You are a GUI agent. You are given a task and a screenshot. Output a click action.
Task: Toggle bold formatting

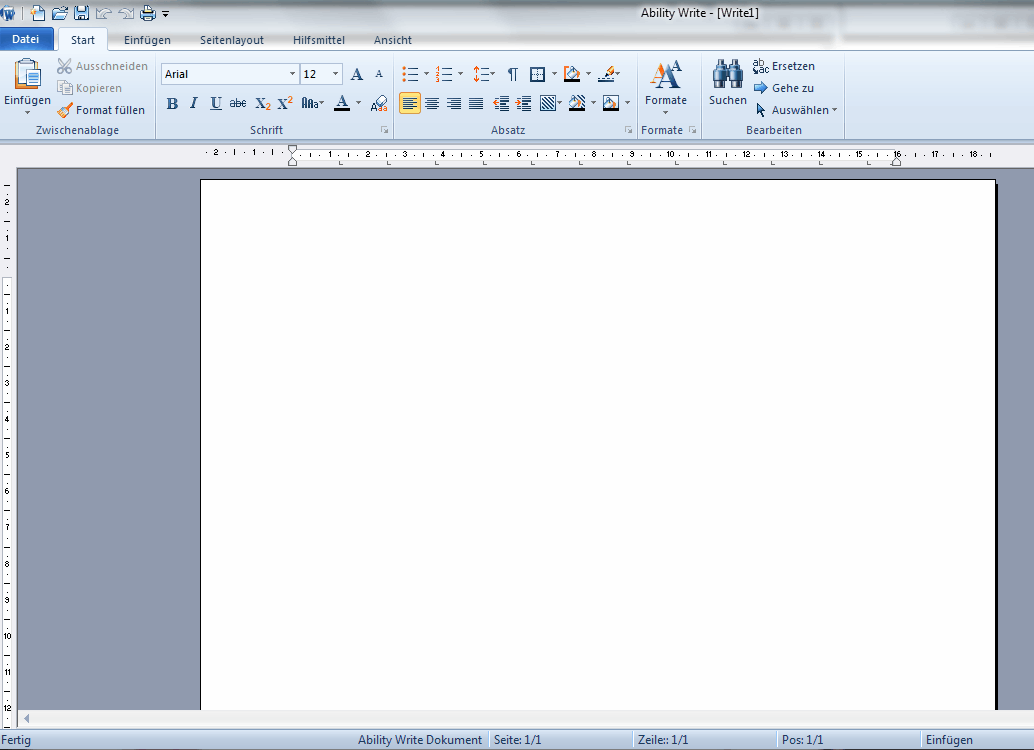pyautogui.click(x=172, y=104)
